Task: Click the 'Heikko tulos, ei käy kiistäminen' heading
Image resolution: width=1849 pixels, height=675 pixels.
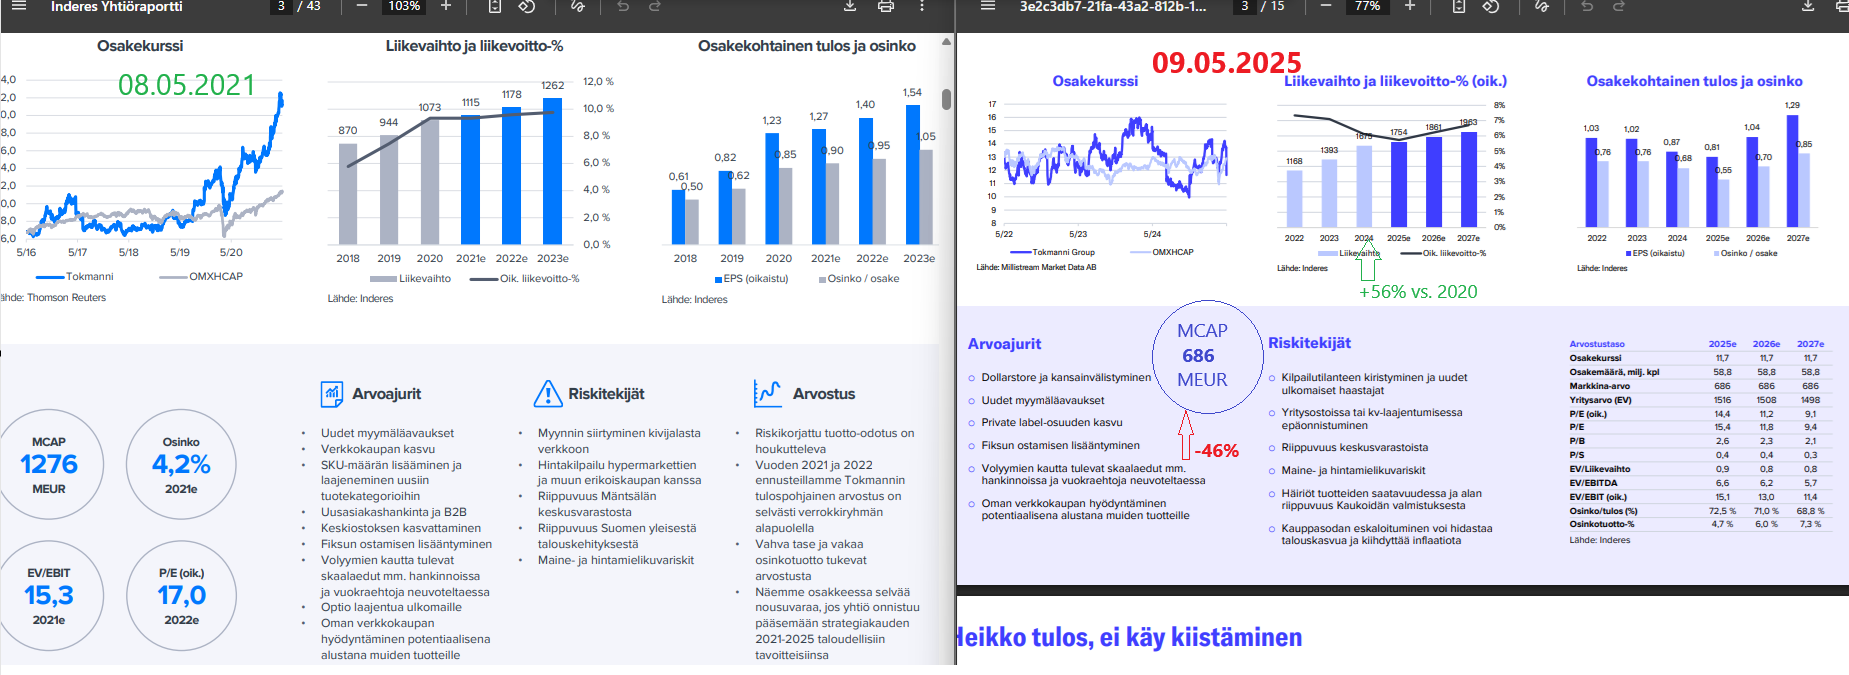Action: (x=1130, y=637)
